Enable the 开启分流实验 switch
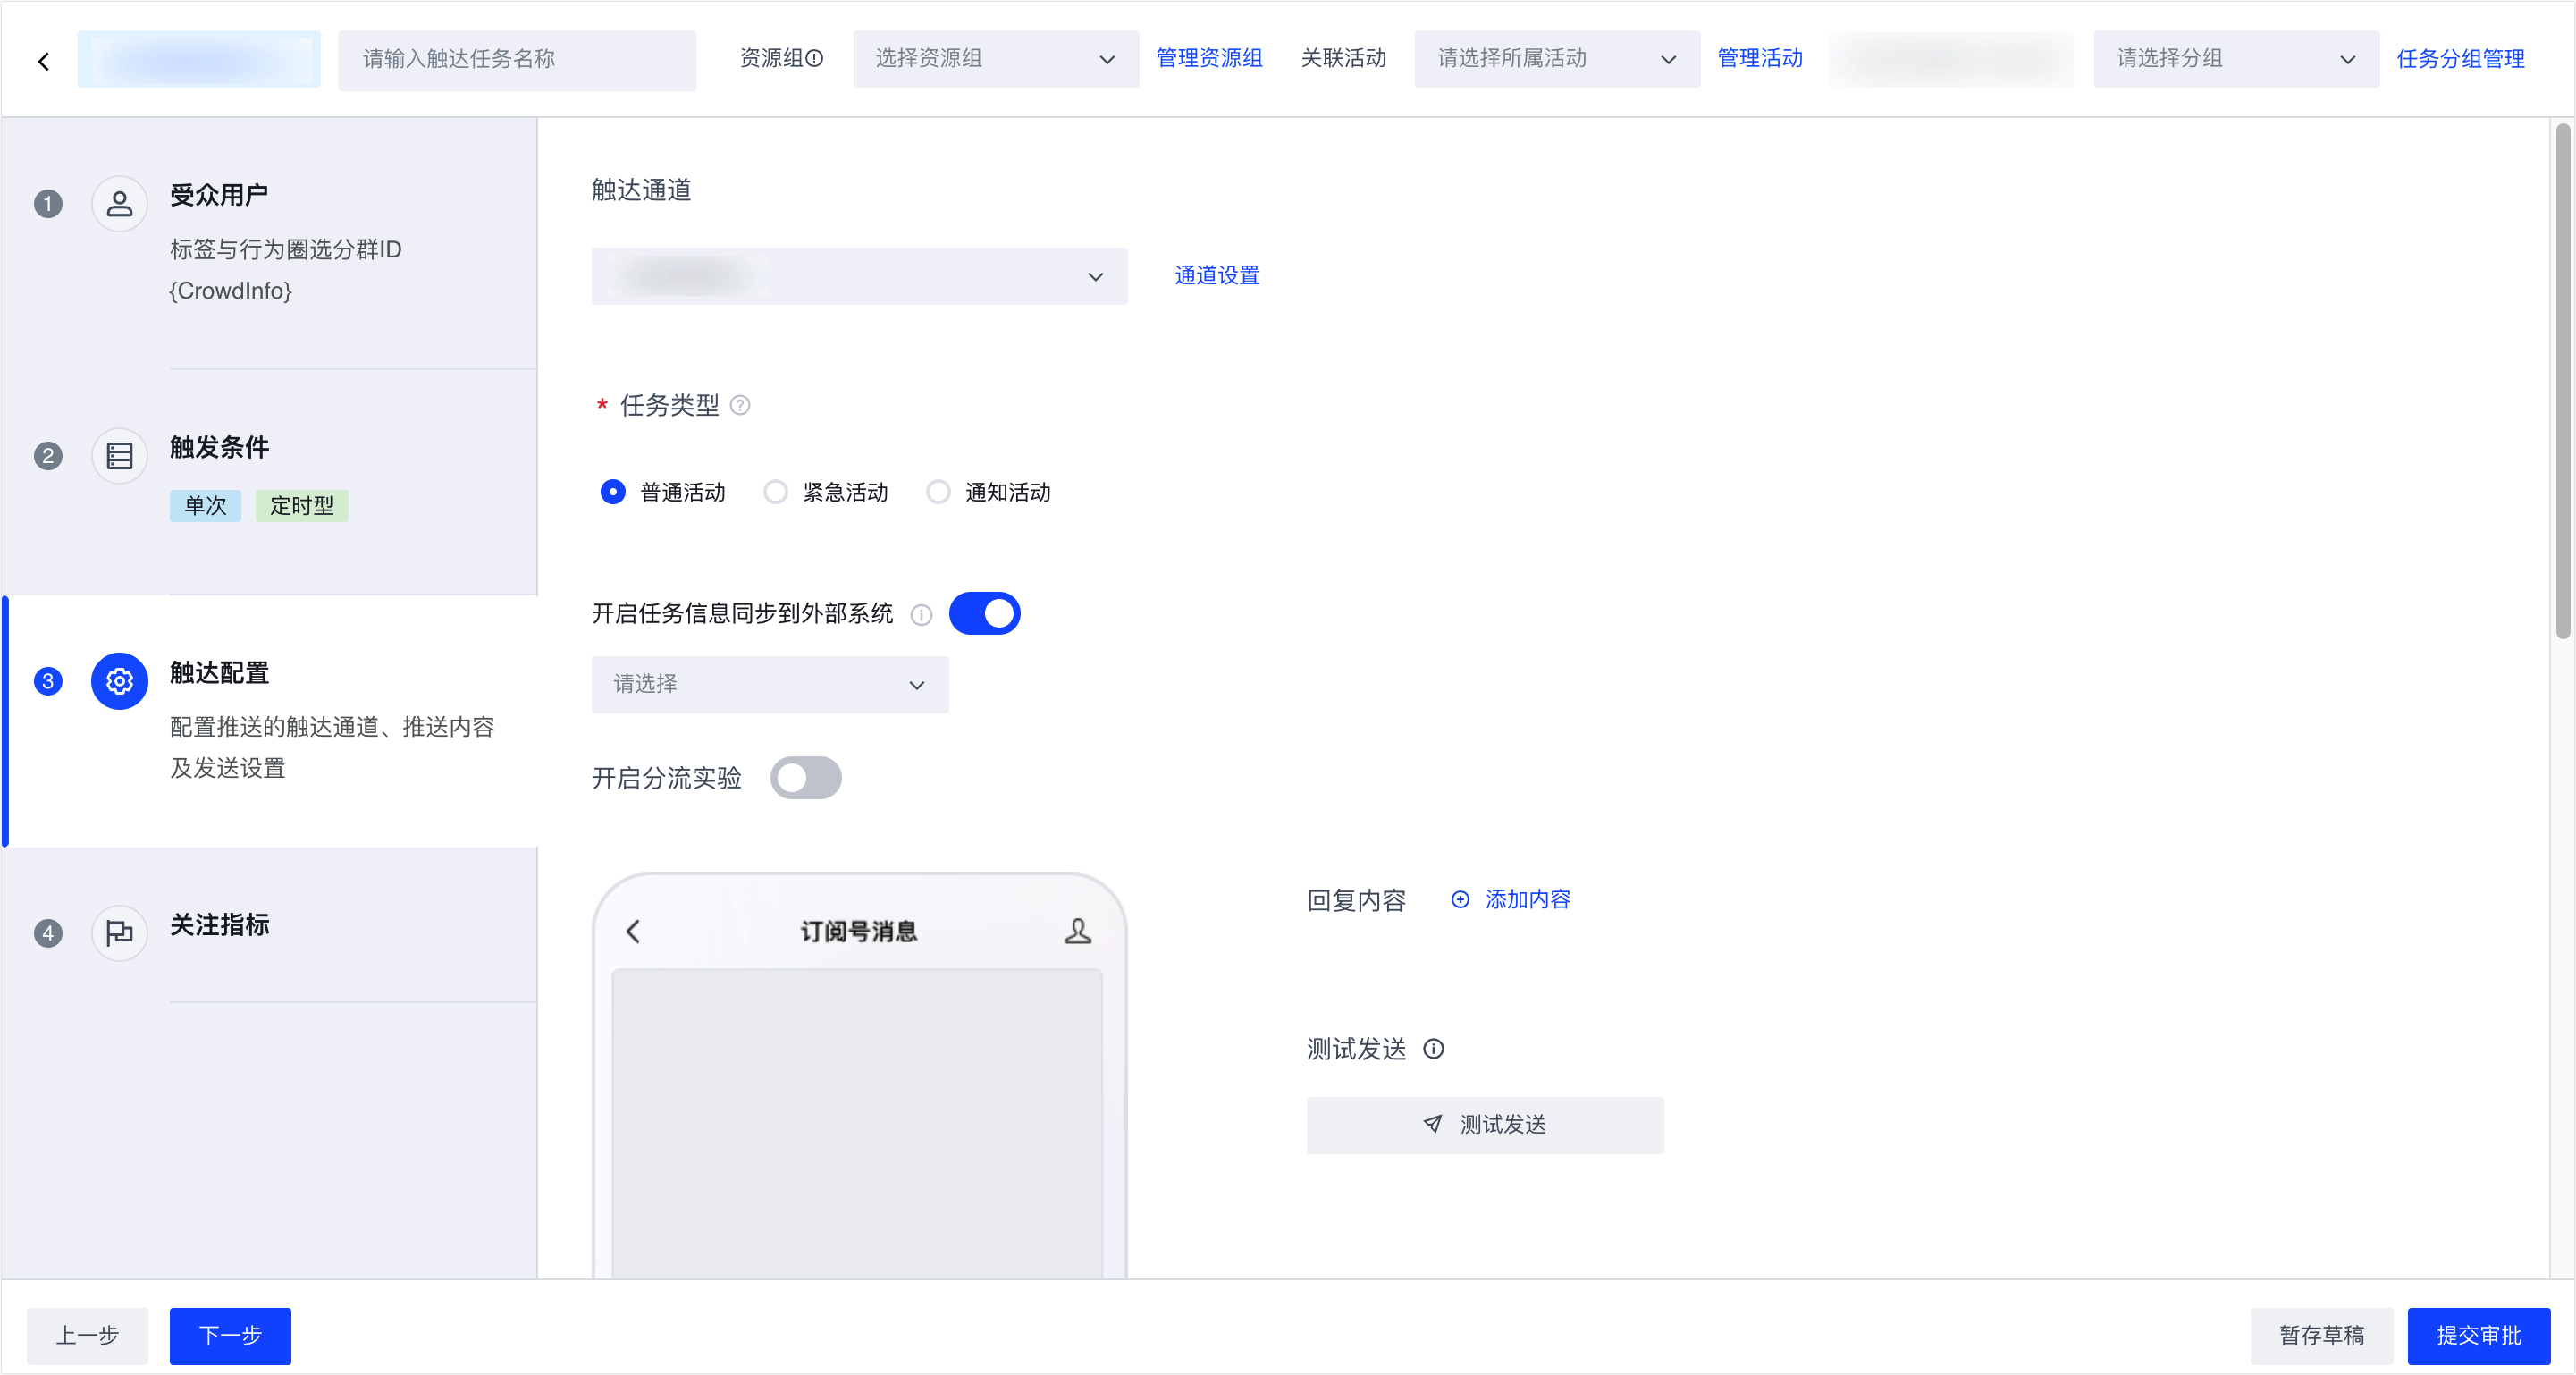The height and width of the screenshot is (1375, 2576). click(805, 778)
